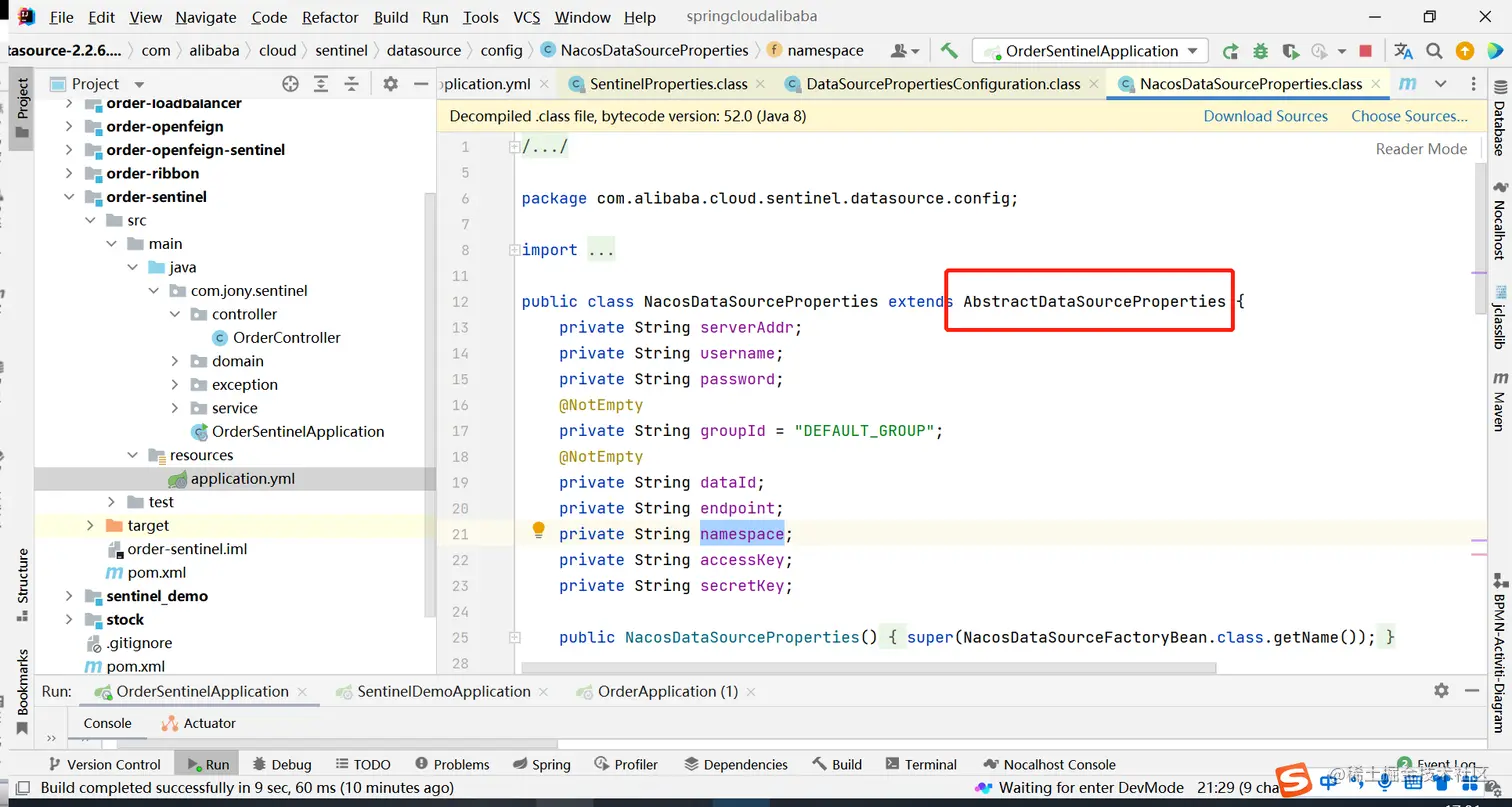Viewport: 1512px width, 807px height.
Task: Click the red Stop square icon
Action: coord(1365,51)
